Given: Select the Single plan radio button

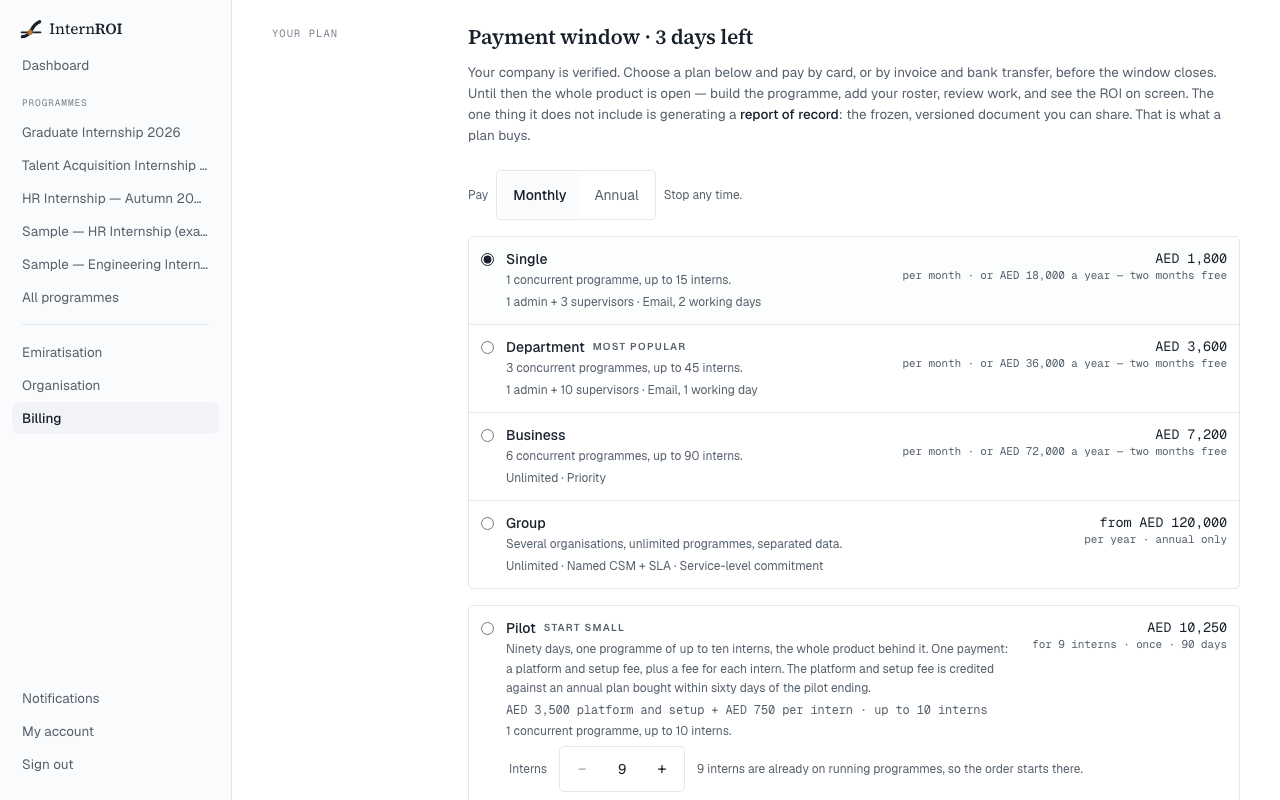Looking at the screenshot, I should [x=487, y=259].
